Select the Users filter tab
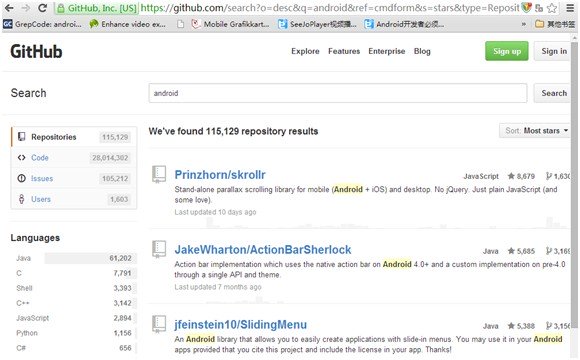580x360 pixels. coord(74,199)
